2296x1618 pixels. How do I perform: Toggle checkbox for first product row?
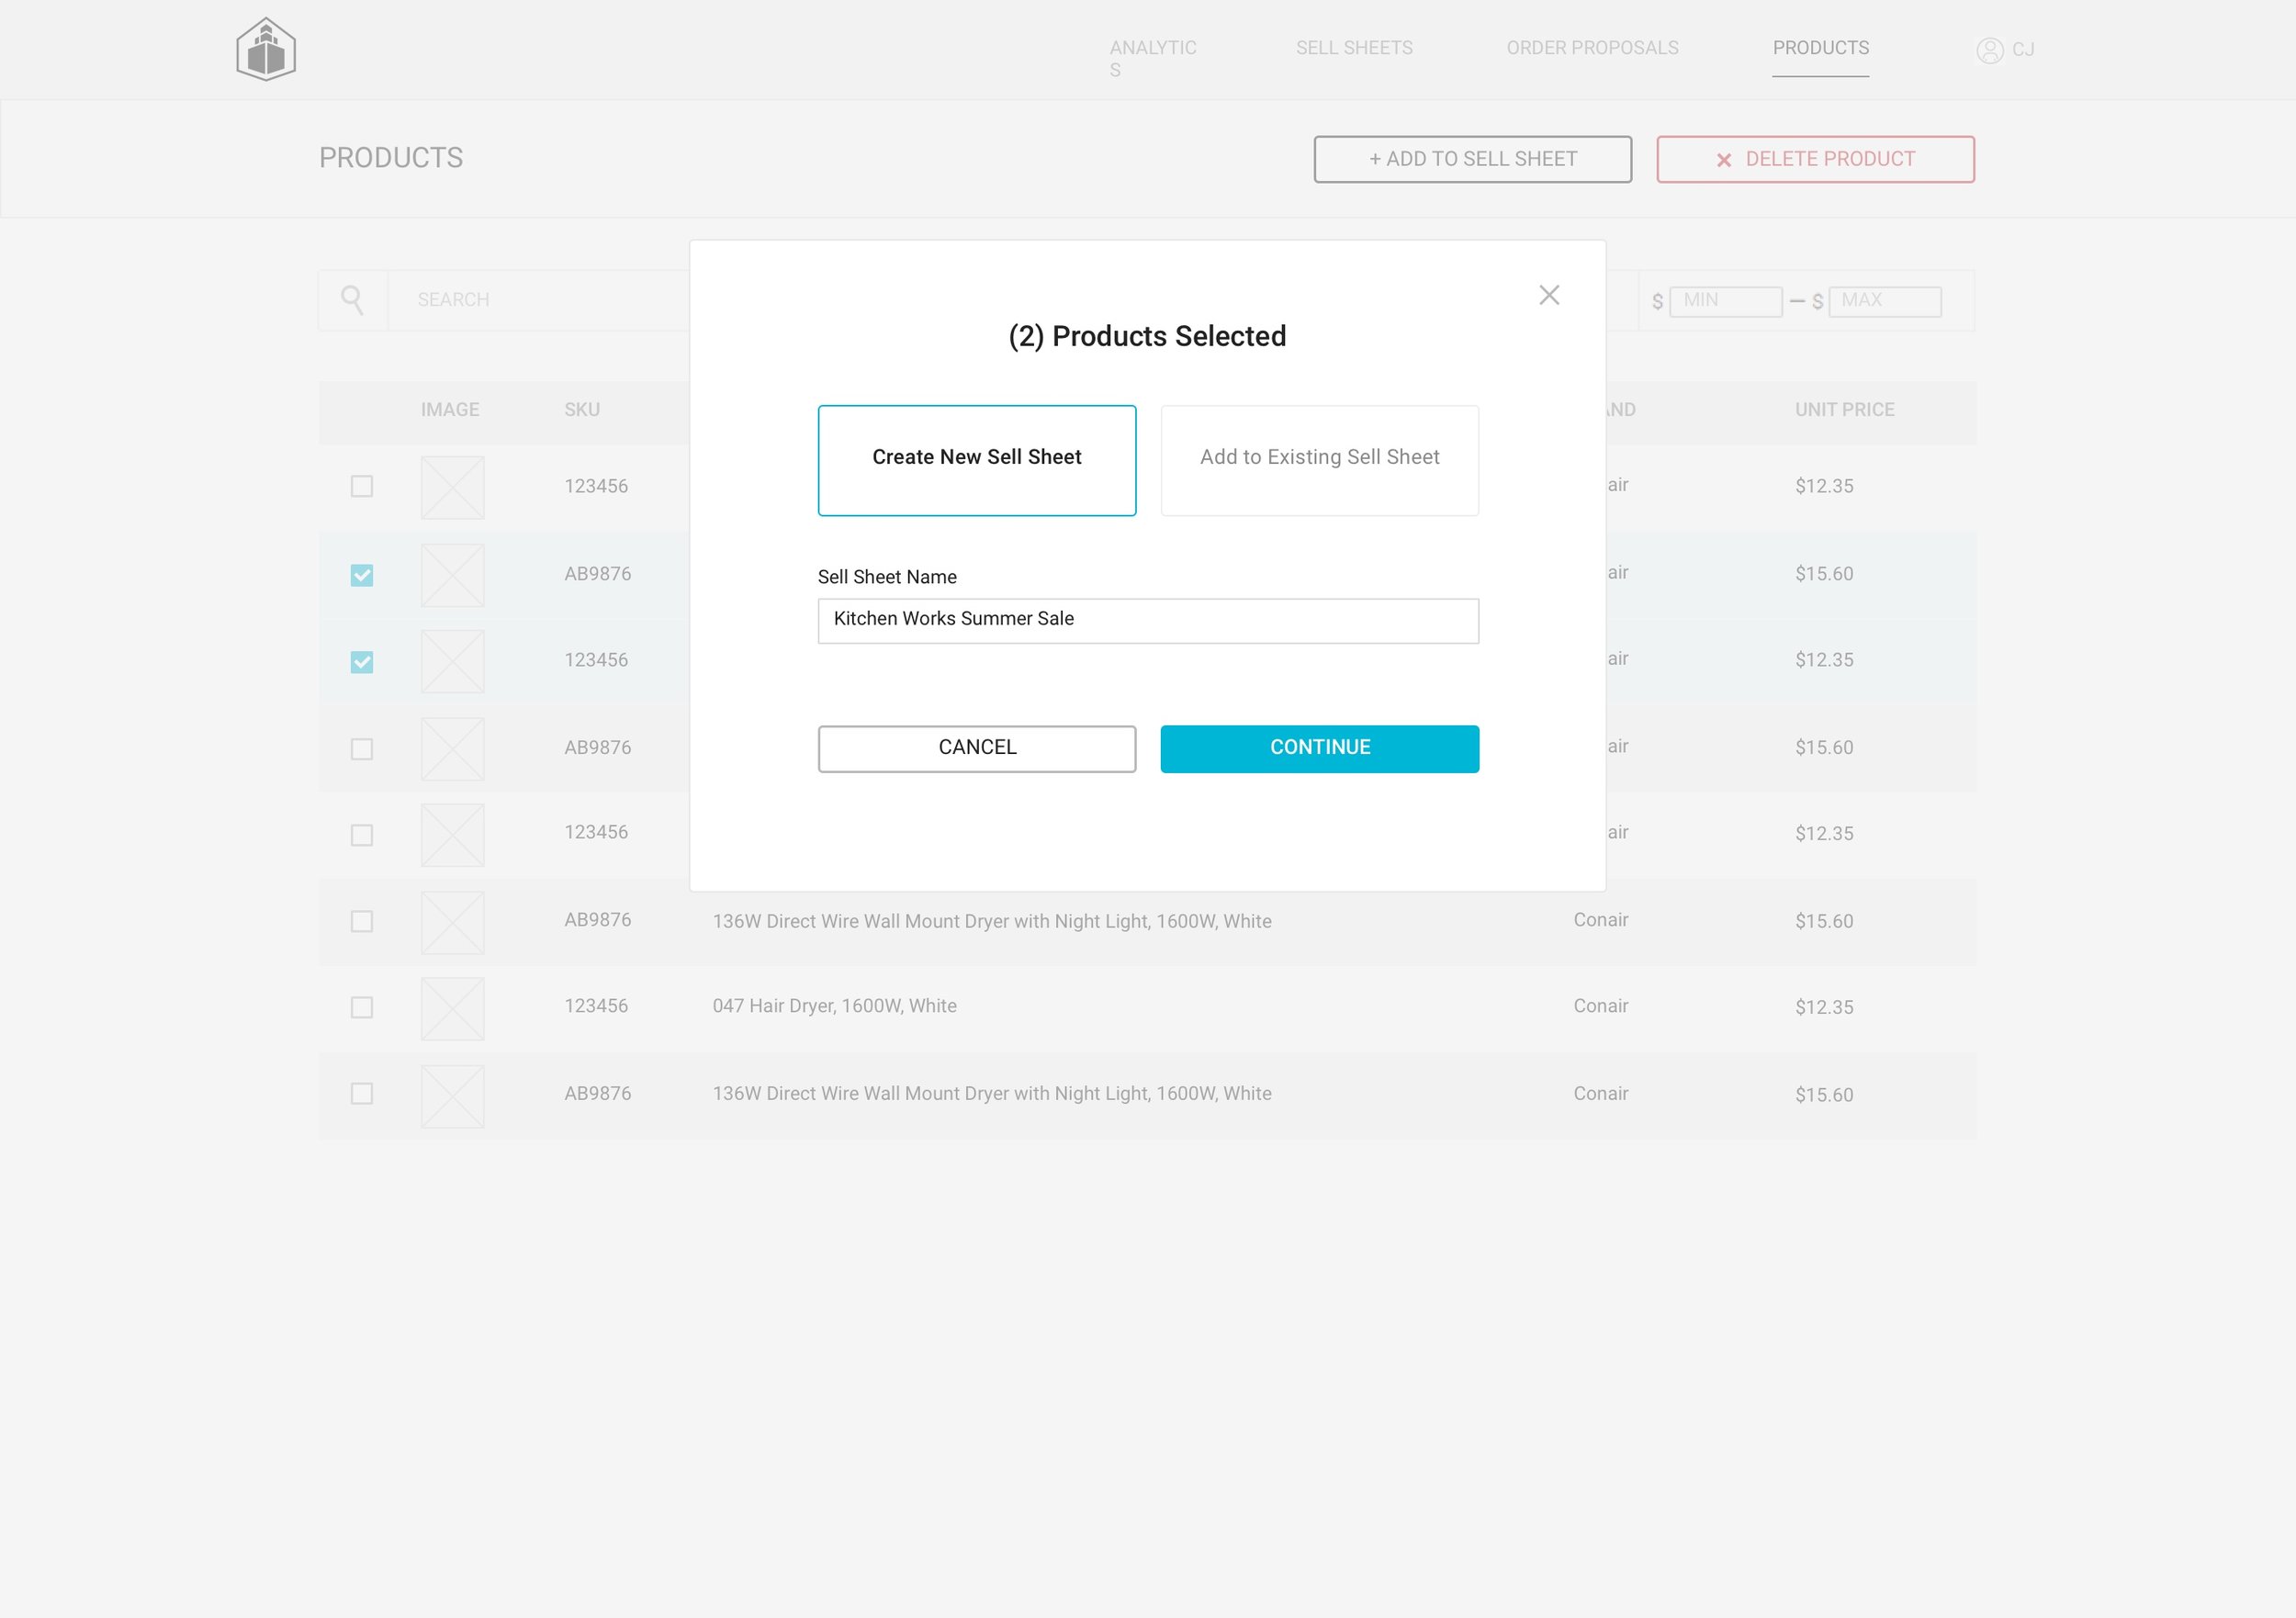(363, 487)
